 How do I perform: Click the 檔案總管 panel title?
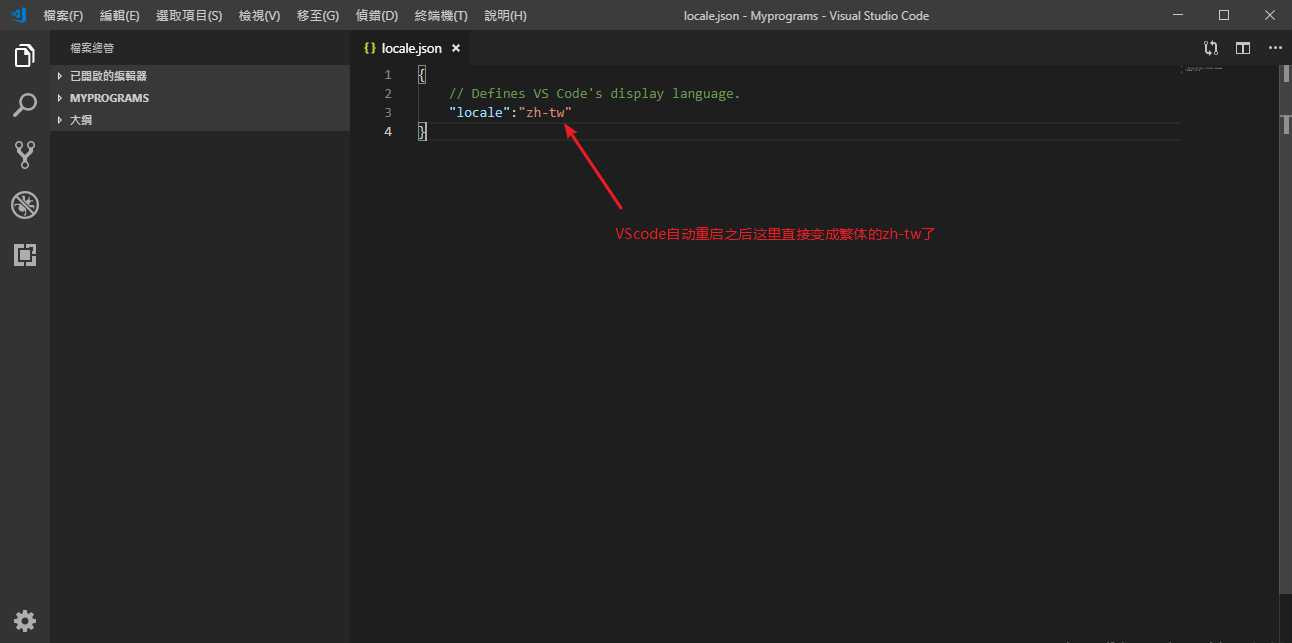tap(92, 48)
